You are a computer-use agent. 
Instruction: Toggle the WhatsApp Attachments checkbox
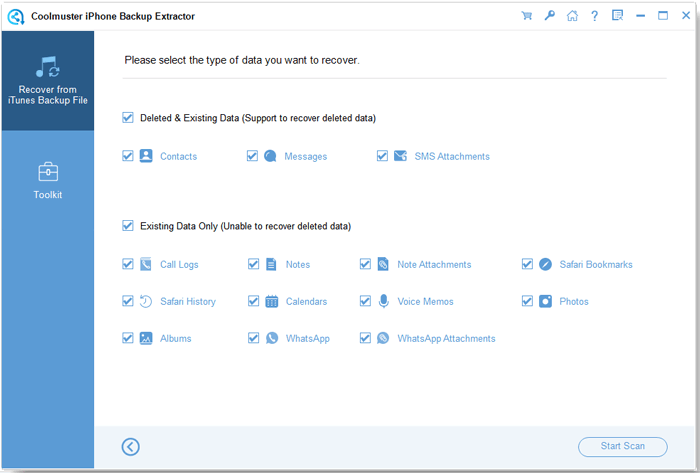[x=365, y=338]
